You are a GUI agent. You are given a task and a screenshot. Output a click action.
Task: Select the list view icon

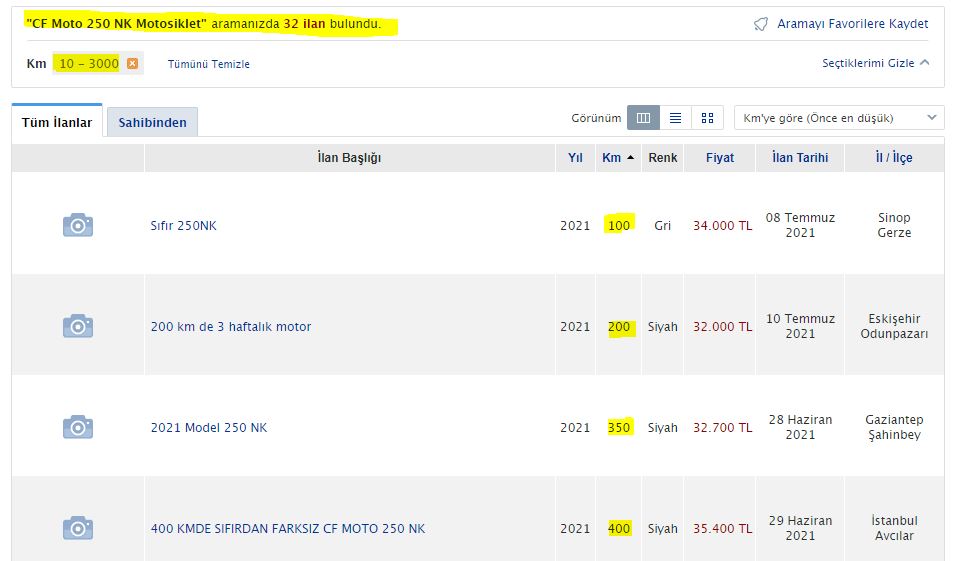pos(676,118)
